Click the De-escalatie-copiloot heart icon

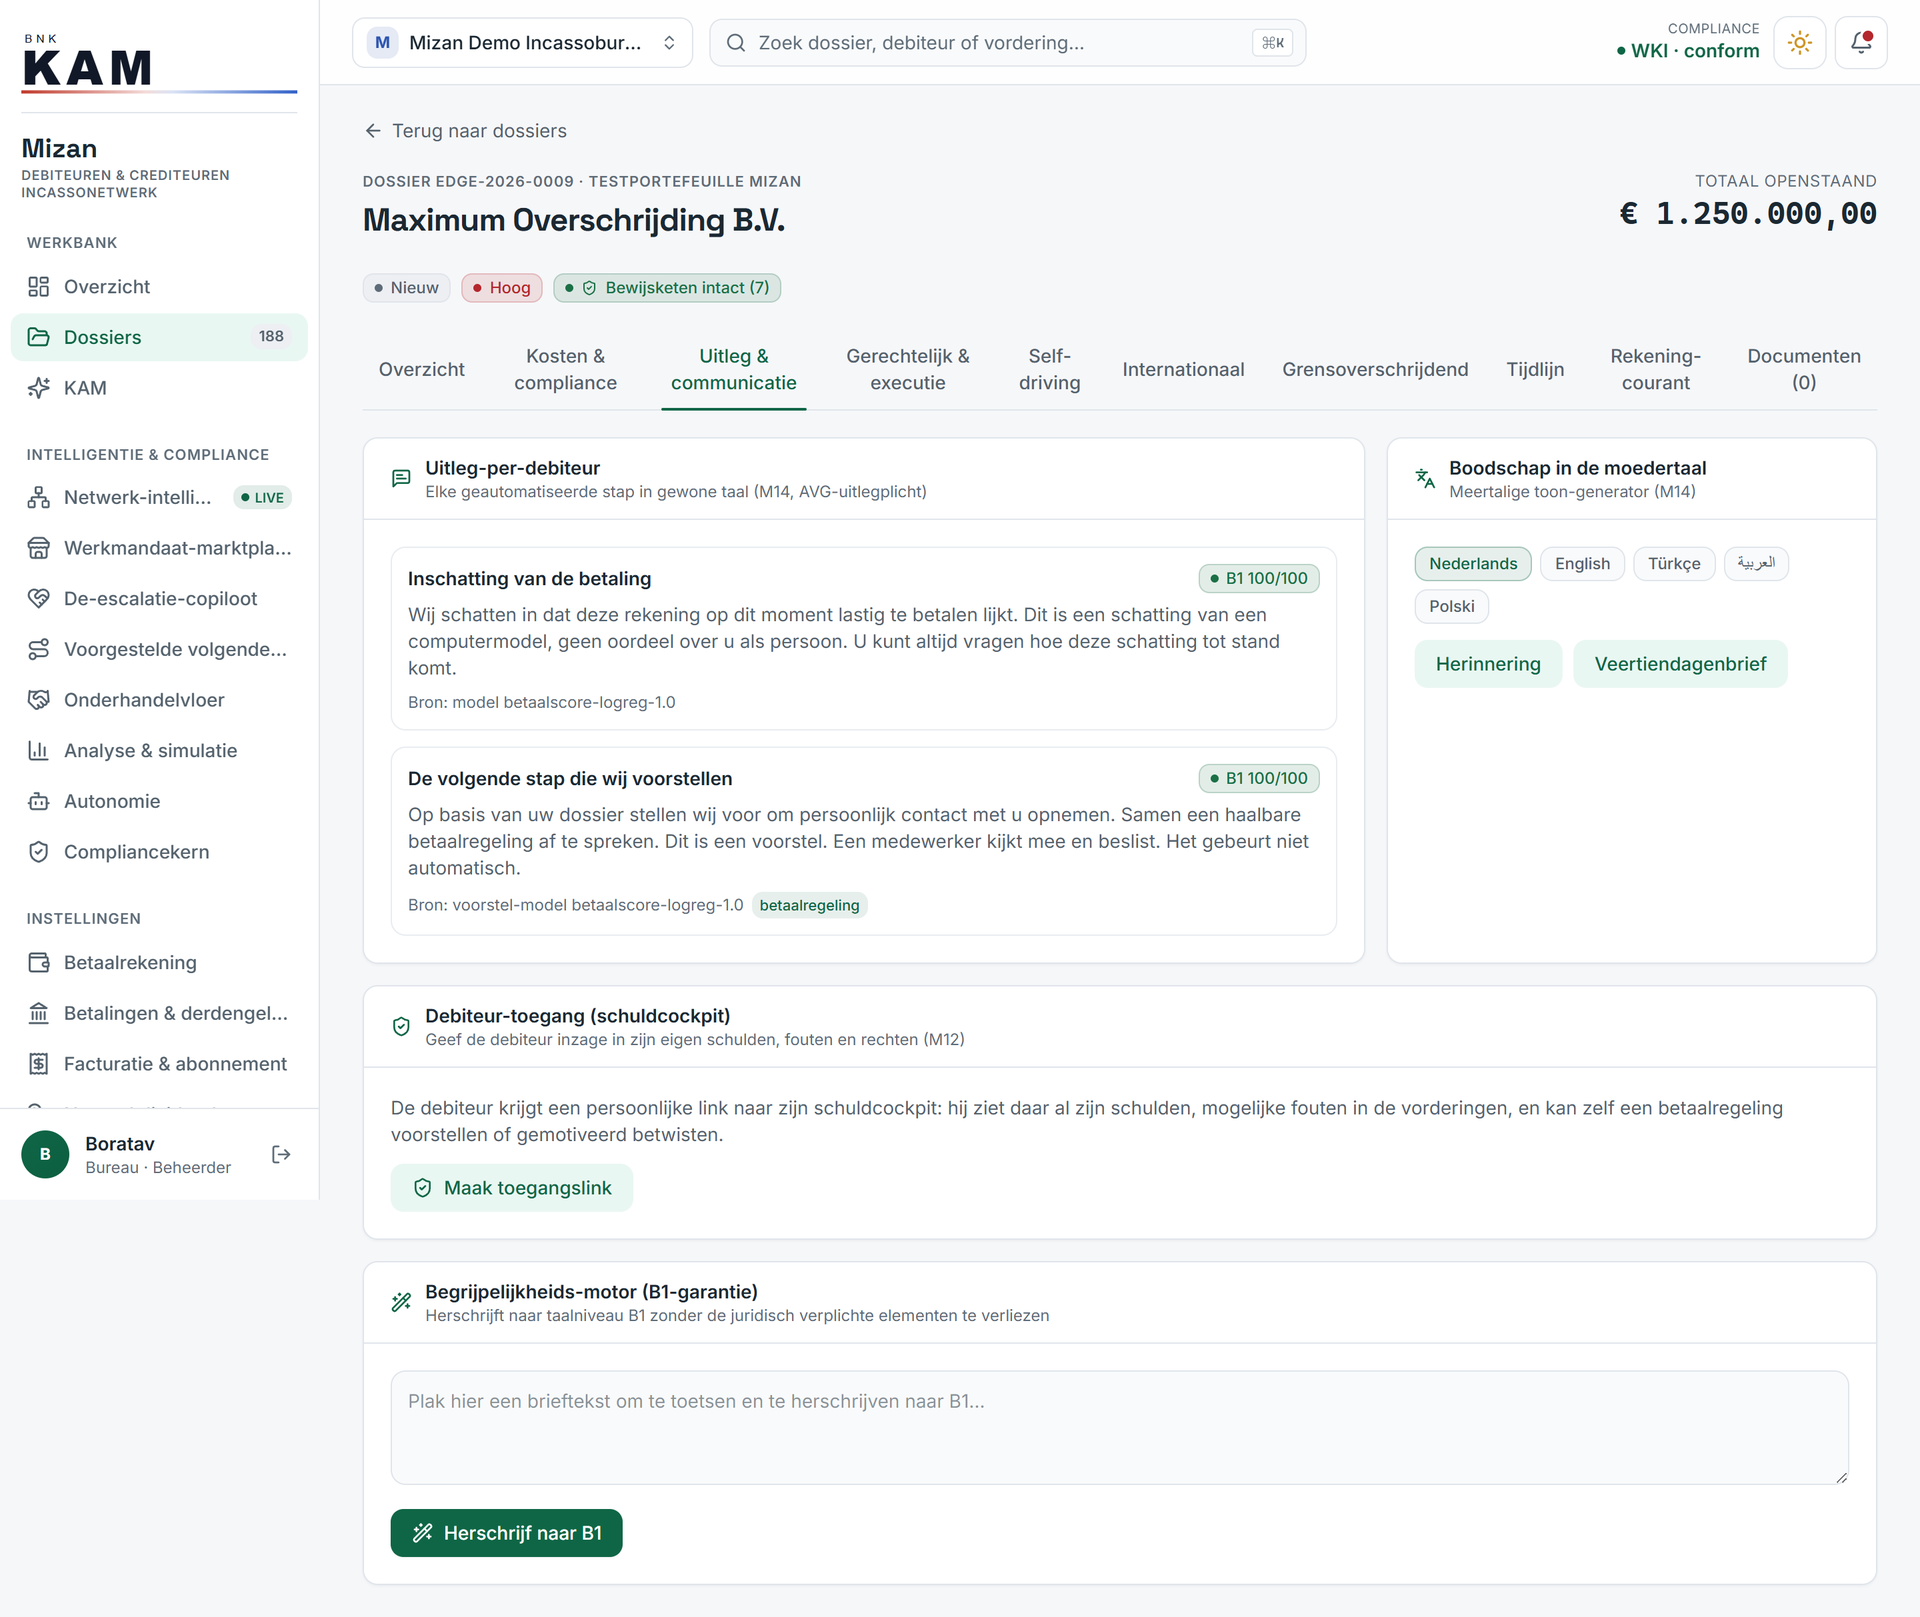click(x=38, y=599)
